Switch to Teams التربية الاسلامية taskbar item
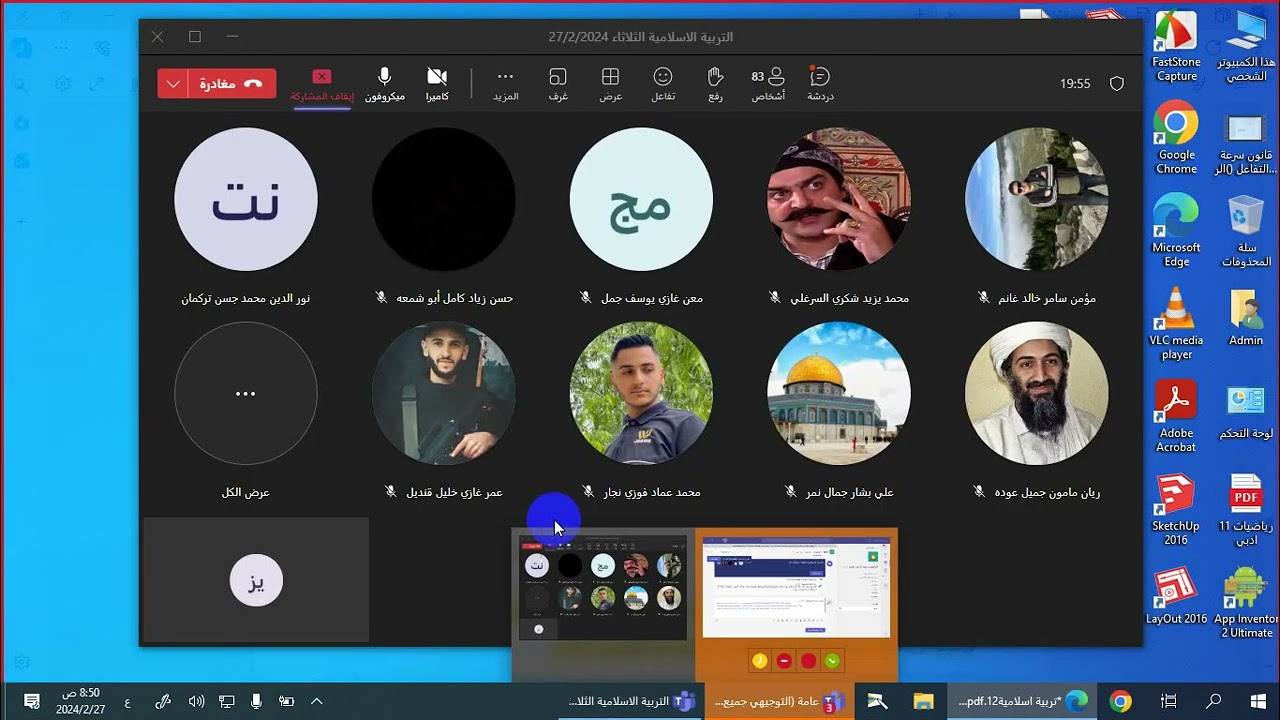Viewport: 1280px width, 720px height. (631, 701)
